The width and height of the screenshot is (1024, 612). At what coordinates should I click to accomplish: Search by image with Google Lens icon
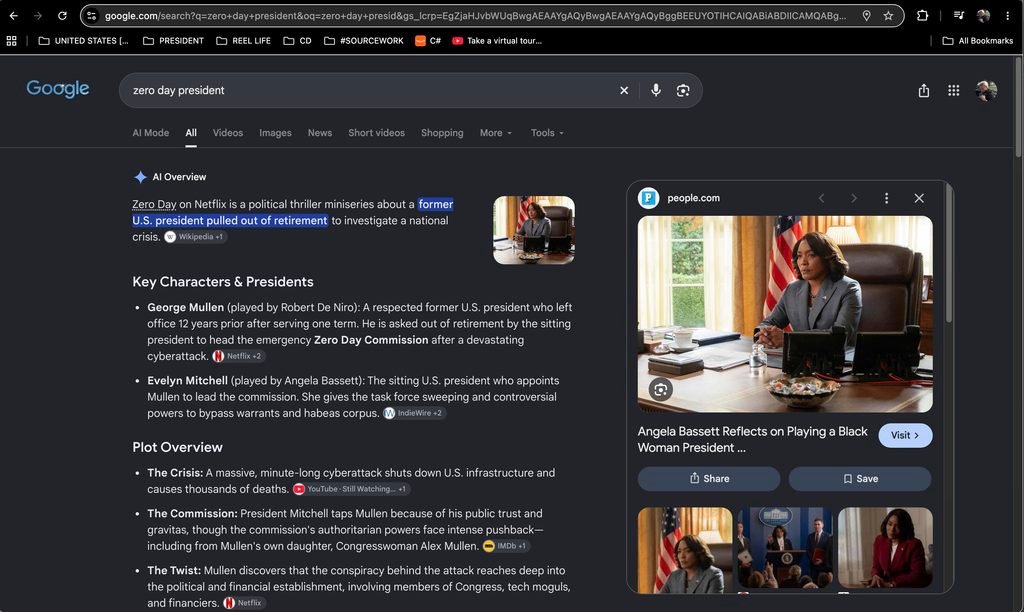point(682,90)
